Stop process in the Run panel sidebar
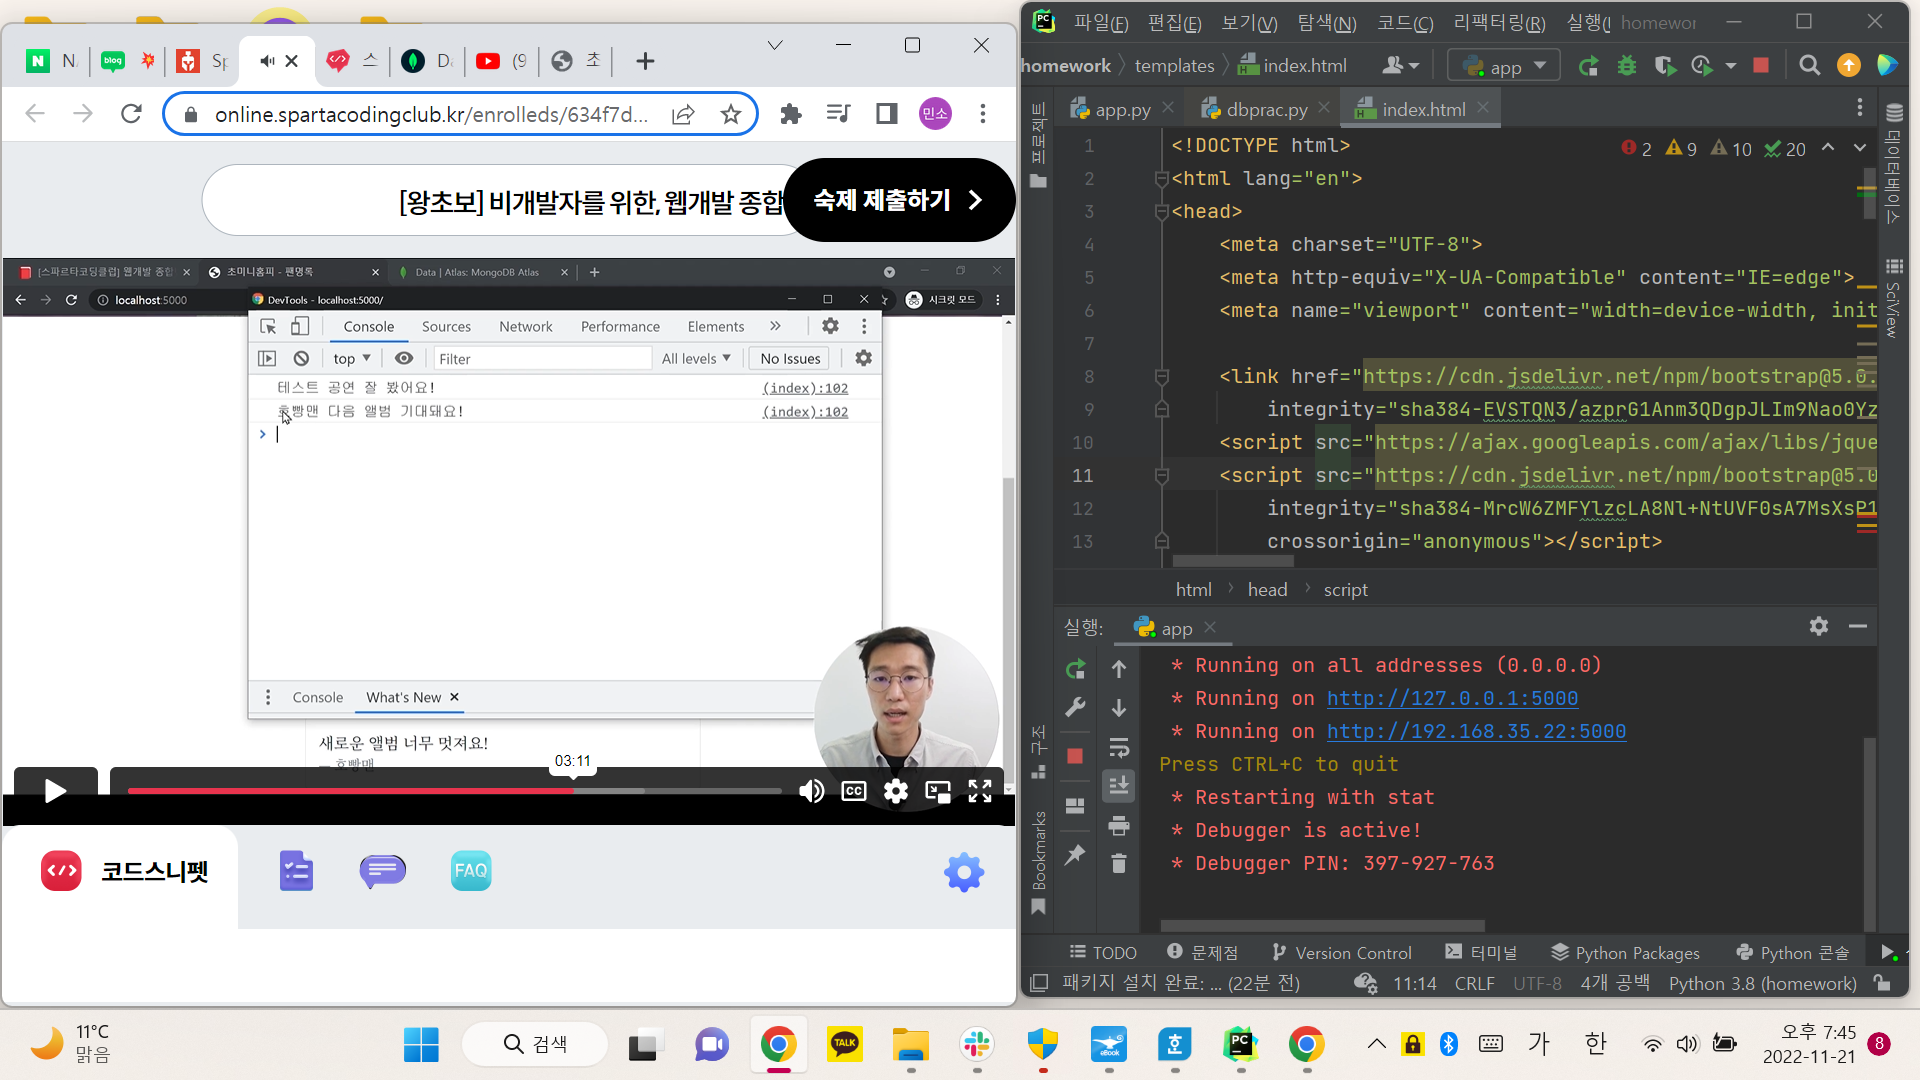 [1075, 756]
